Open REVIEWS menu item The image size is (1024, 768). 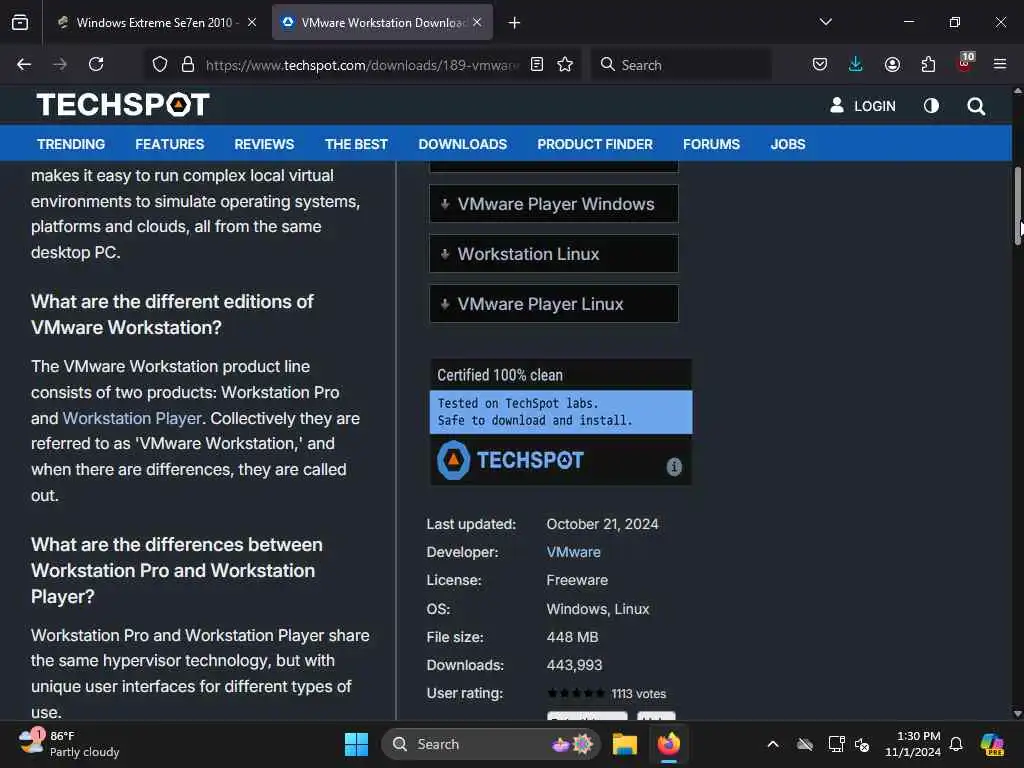pos(264,144)
